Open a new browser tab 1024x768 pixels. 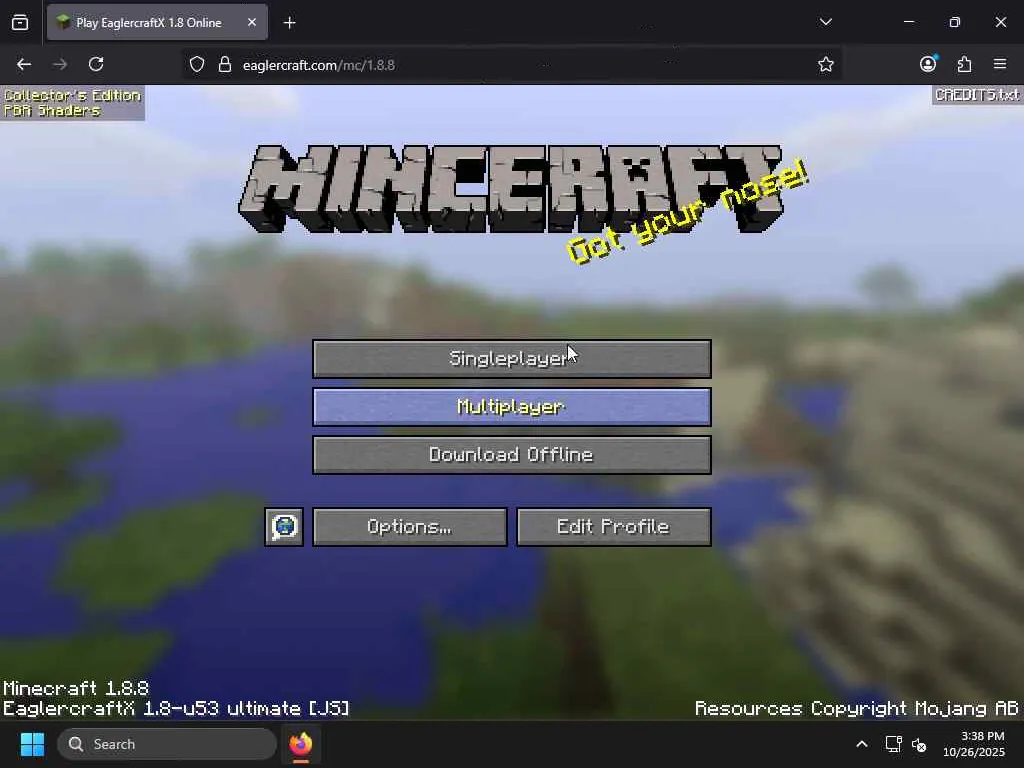click(289, 23)
